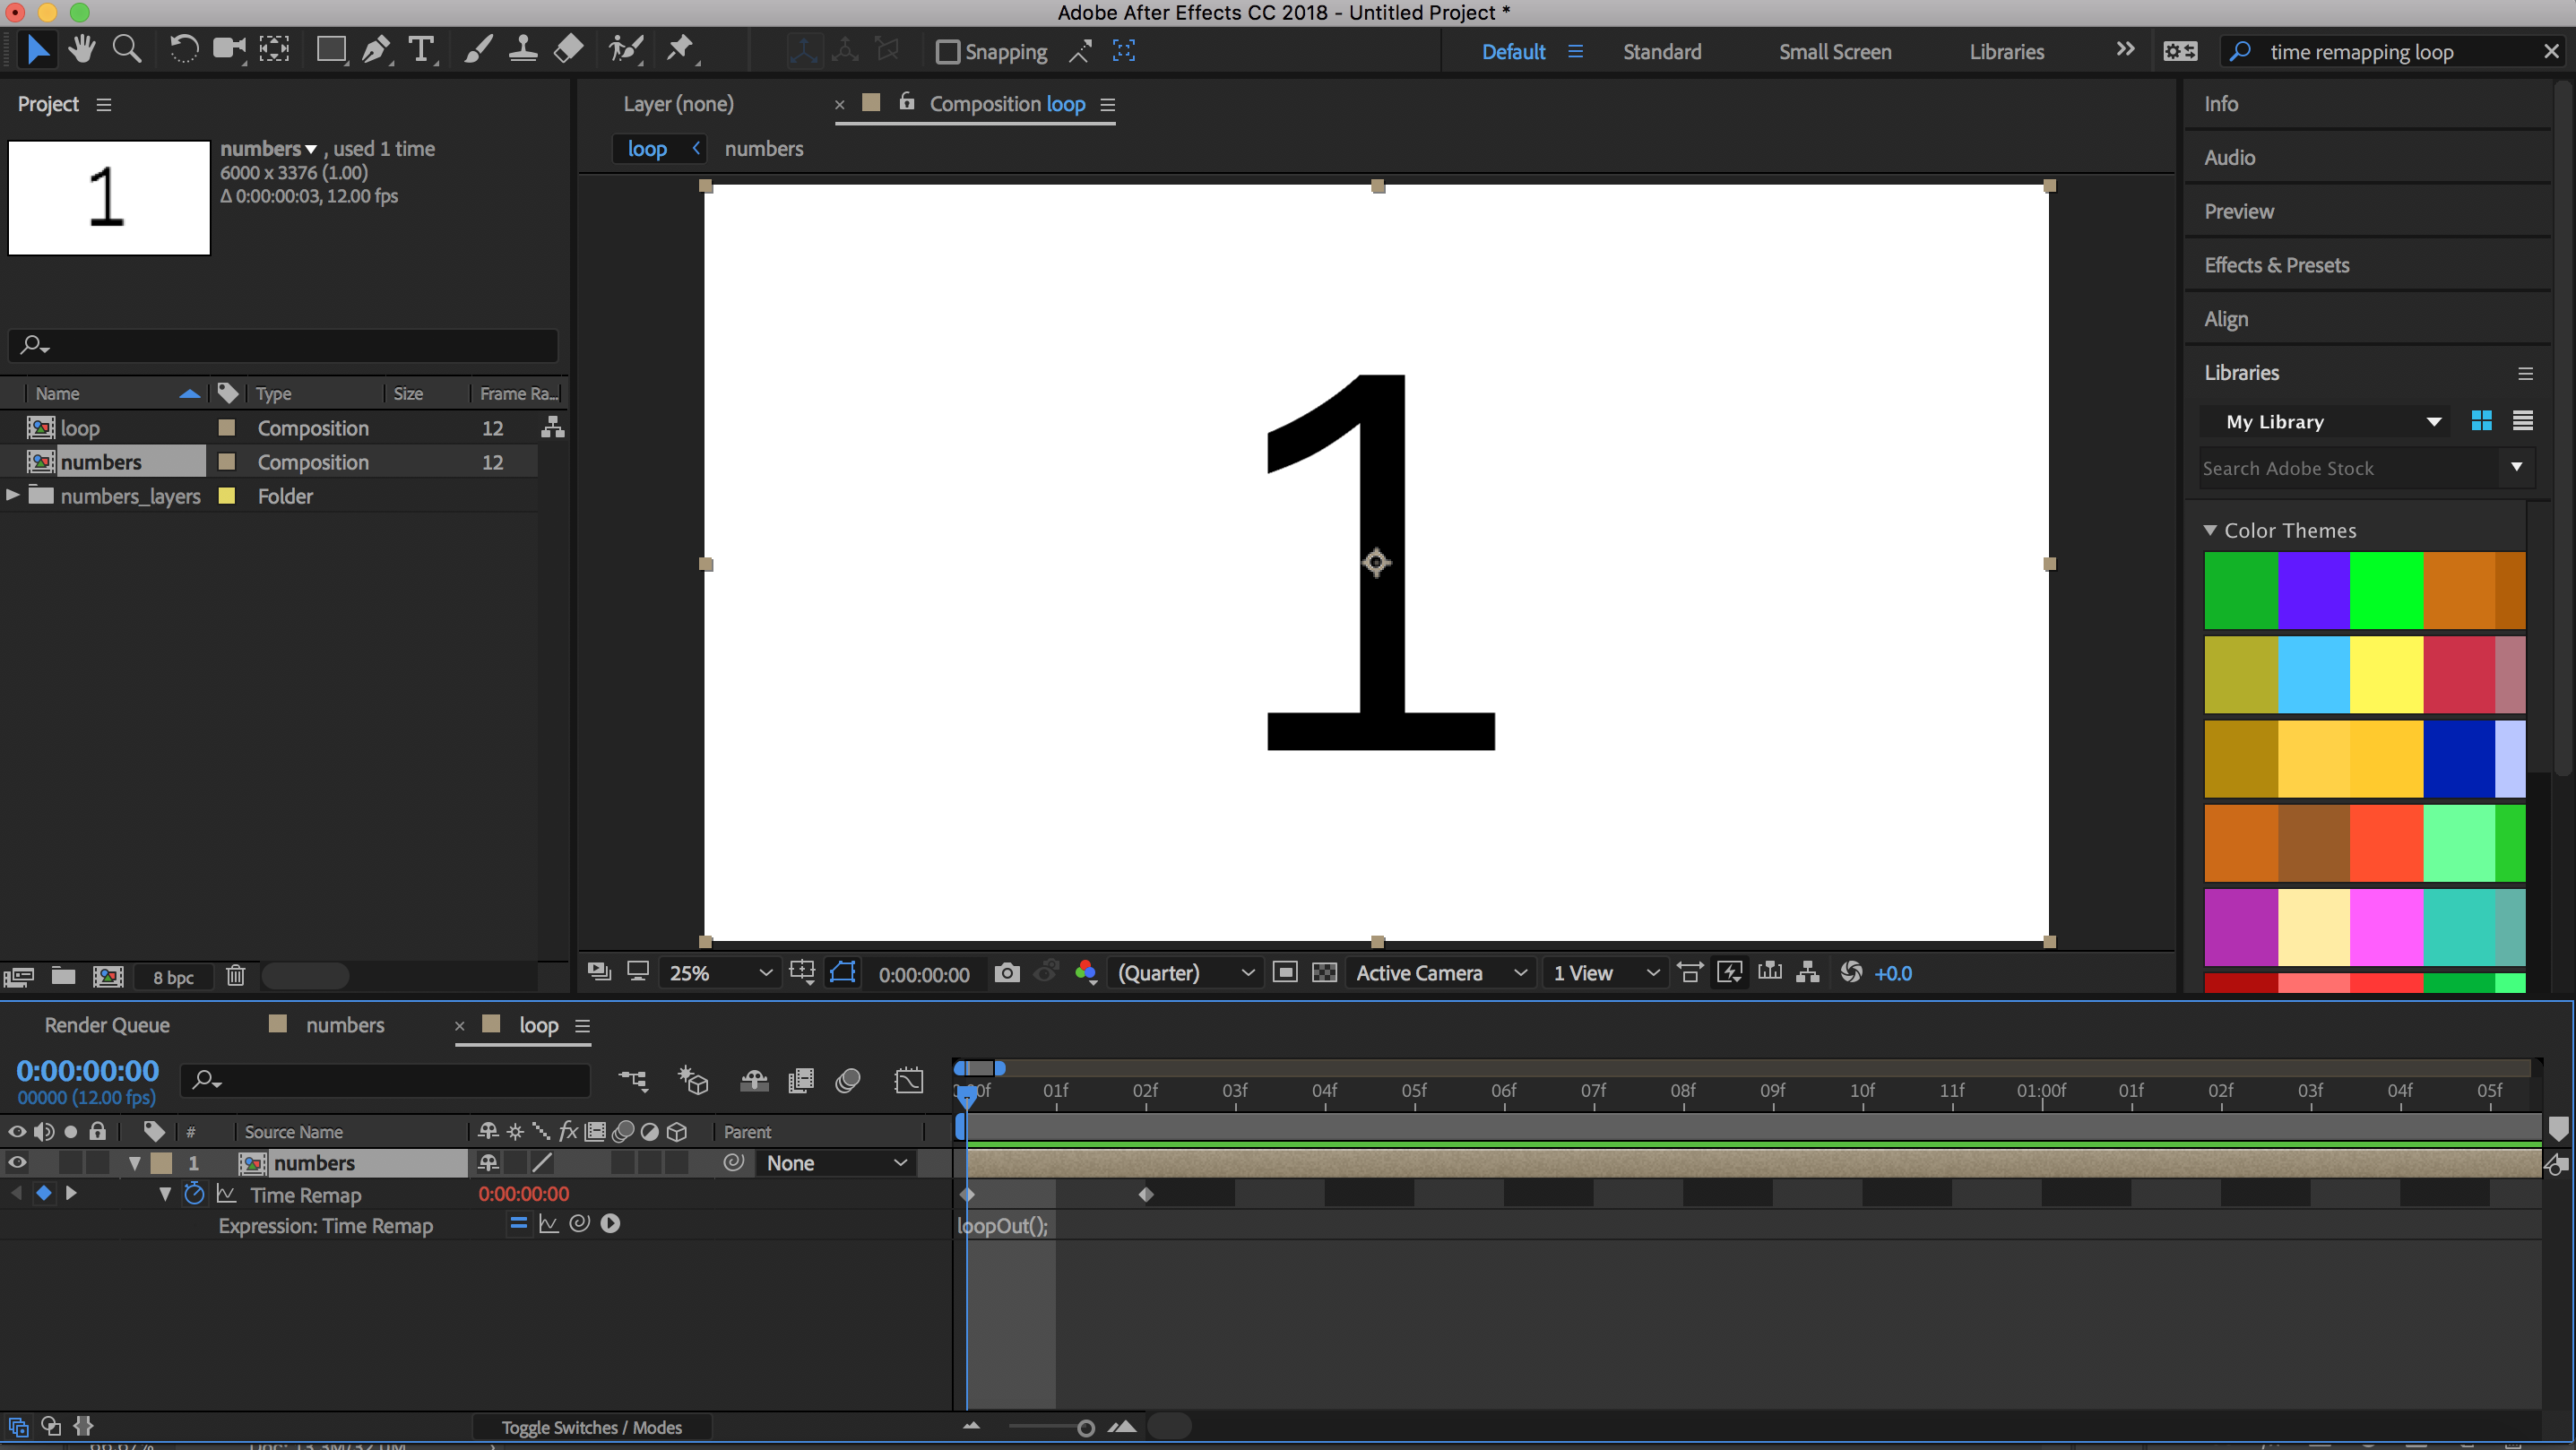Expand the loop composition settings
The width and height of the screenshot is (2576, 1450).
coord(1110,104)
